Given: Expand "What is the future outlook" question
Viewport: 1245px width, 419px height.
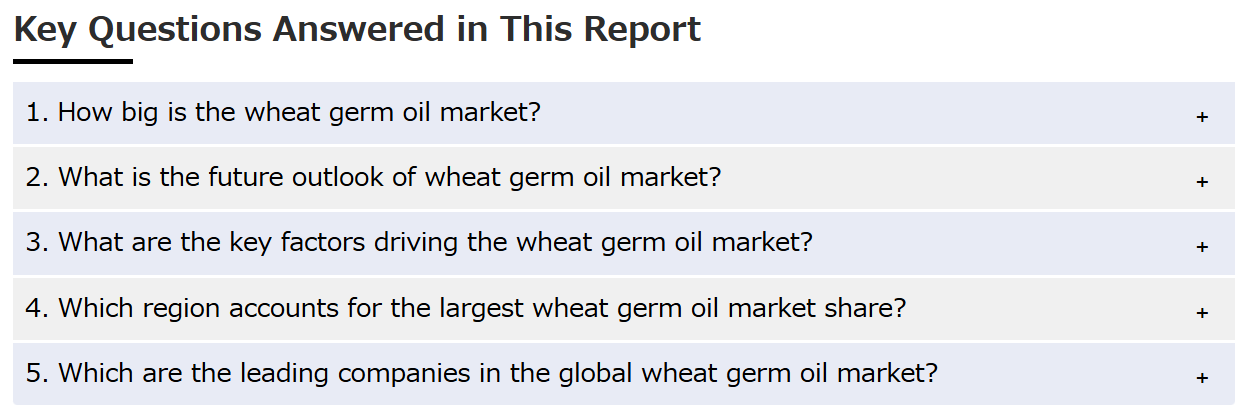Looking at the screenshot, I should pos(624,179).
